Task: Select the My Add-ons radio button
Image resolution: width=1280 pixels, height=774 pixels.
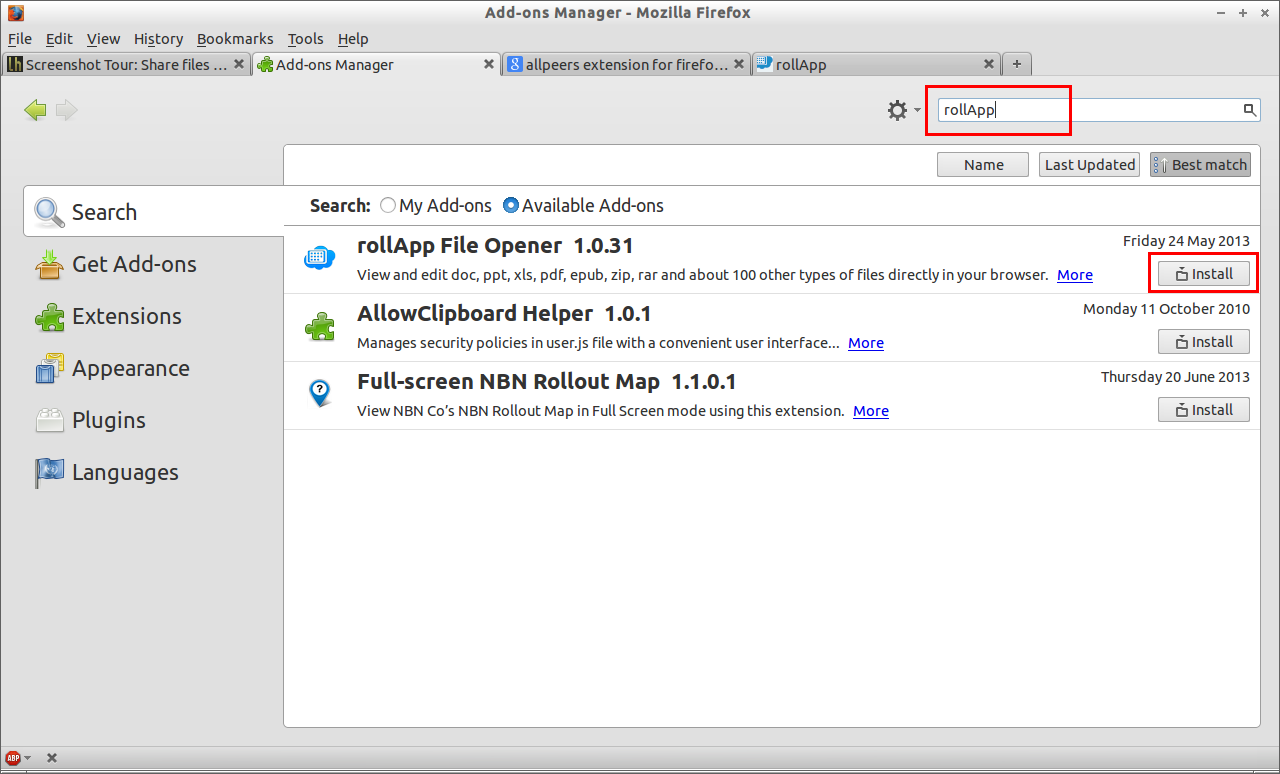Action: pos(388,205)
